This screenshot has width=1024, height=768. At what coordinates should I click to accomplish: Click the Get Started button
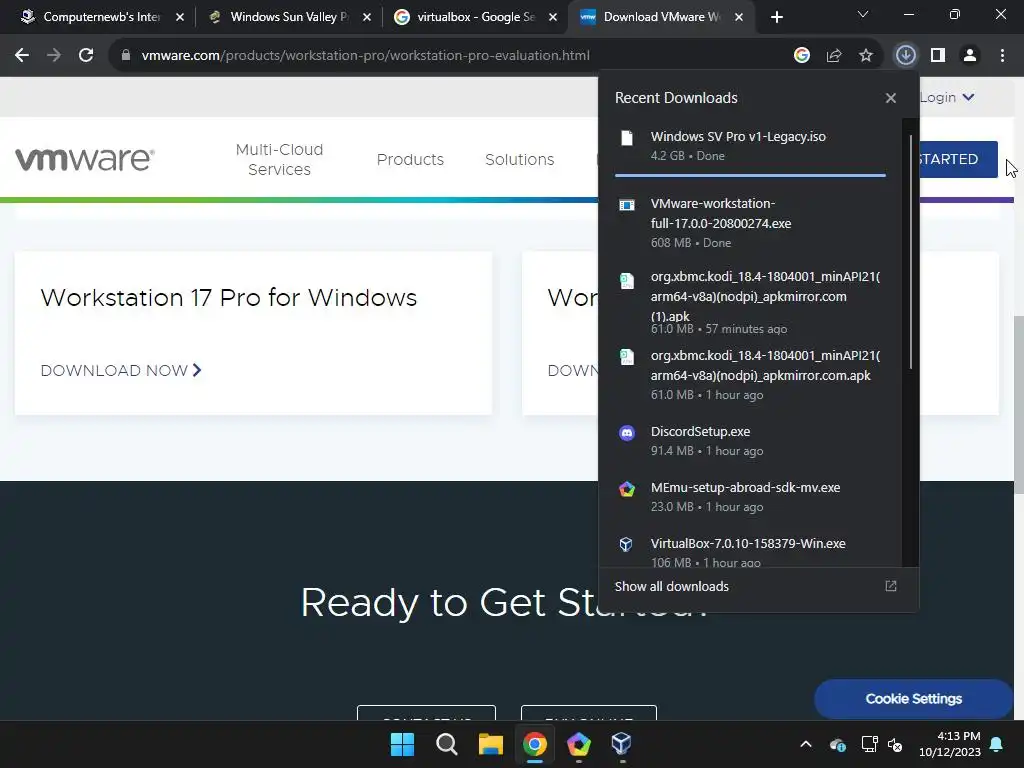tap(958, 159)
